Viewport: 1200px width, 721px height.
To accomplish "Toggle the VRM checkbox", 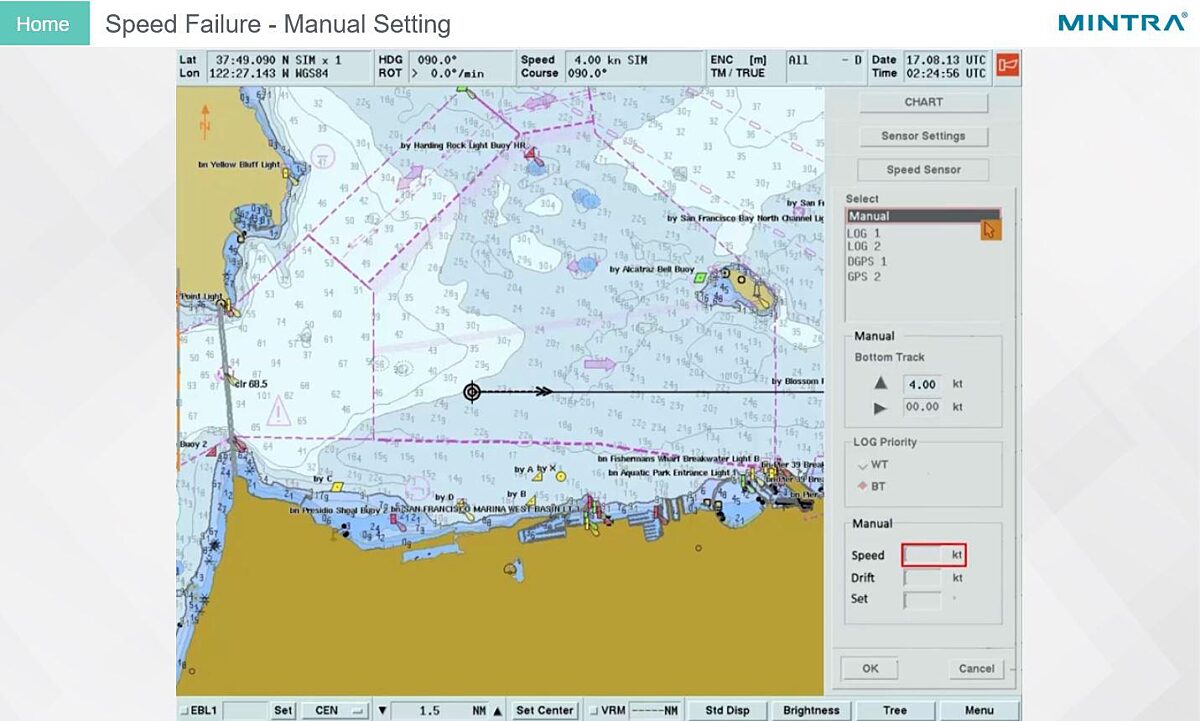I will click(x=594, y=711).
